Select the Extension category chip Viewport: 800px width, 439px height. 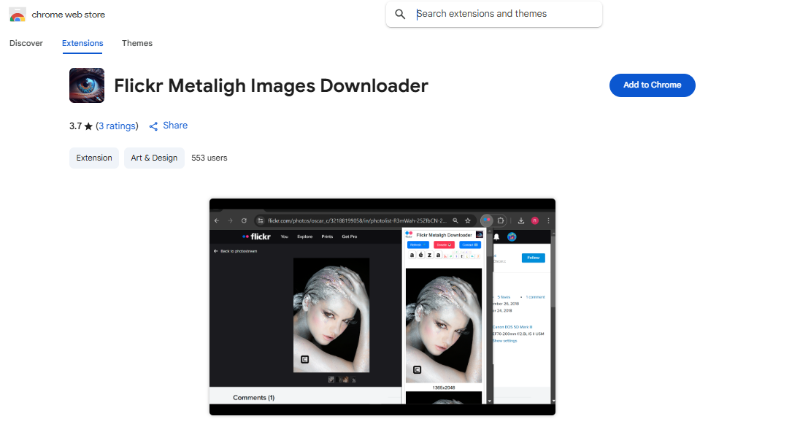pos(94,158)
